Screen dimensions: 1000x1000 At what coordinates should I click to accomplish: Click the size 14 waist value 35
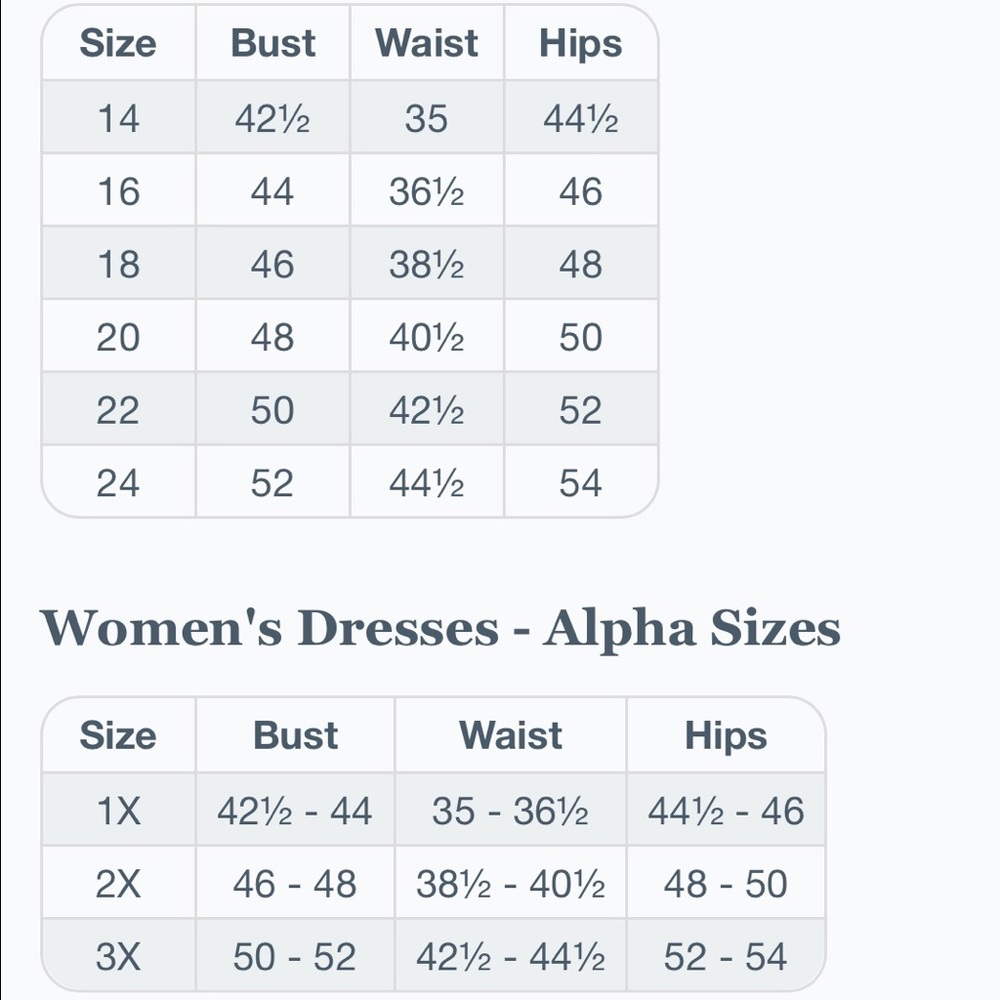pyautogui.click(x=426, y=119)
